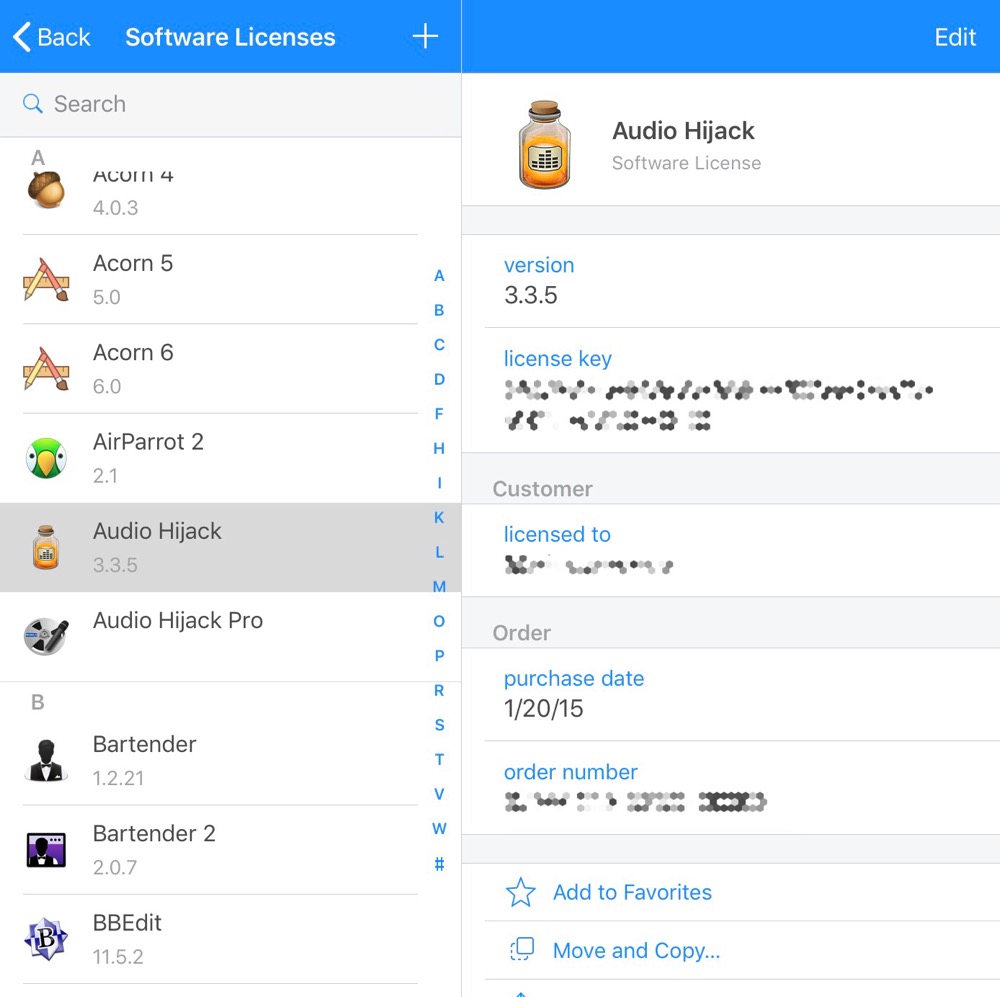1000x997 pixels.
Task: Tap the version value 3.3.5 in details
Action: [x=531, y=295]
